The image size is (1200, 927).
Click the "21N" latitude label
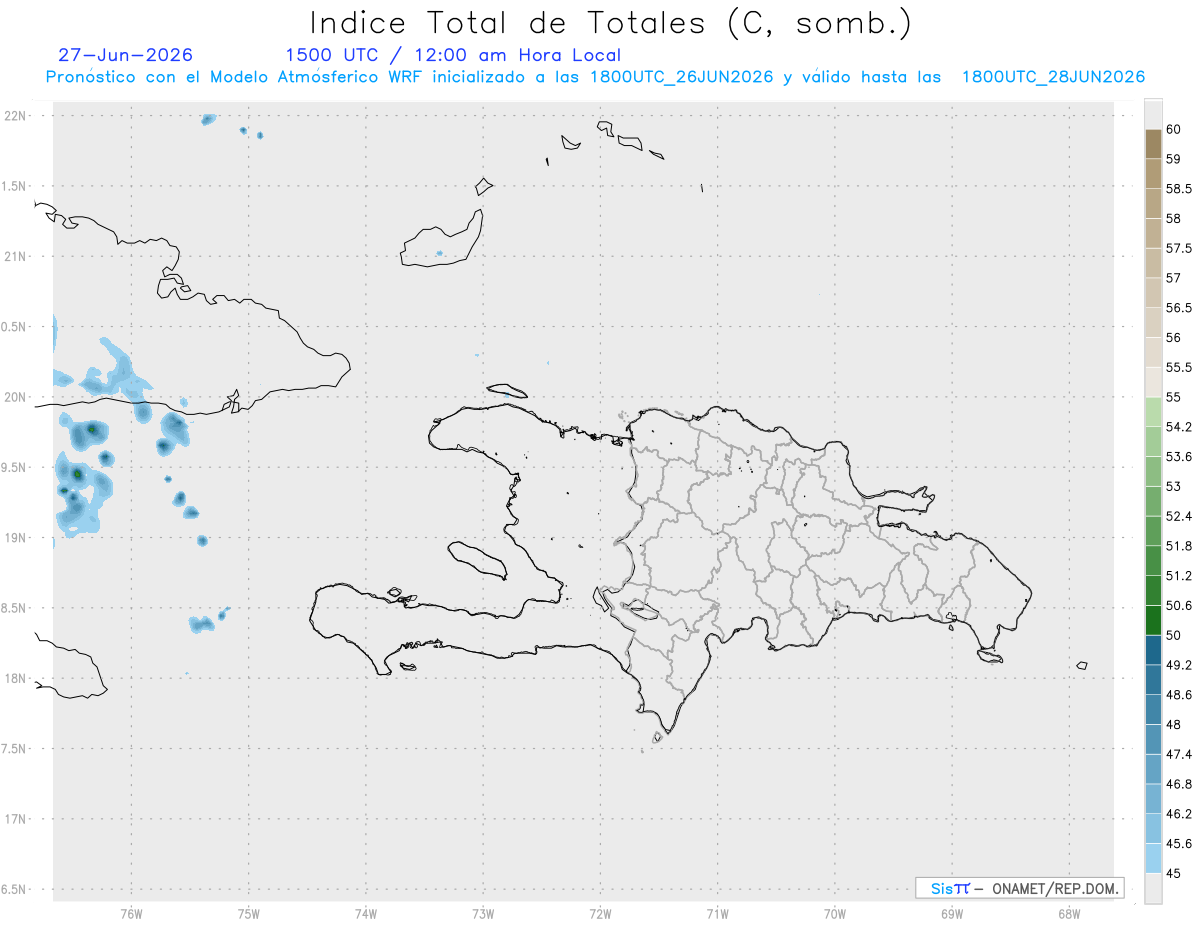click(x=17, y=256)
